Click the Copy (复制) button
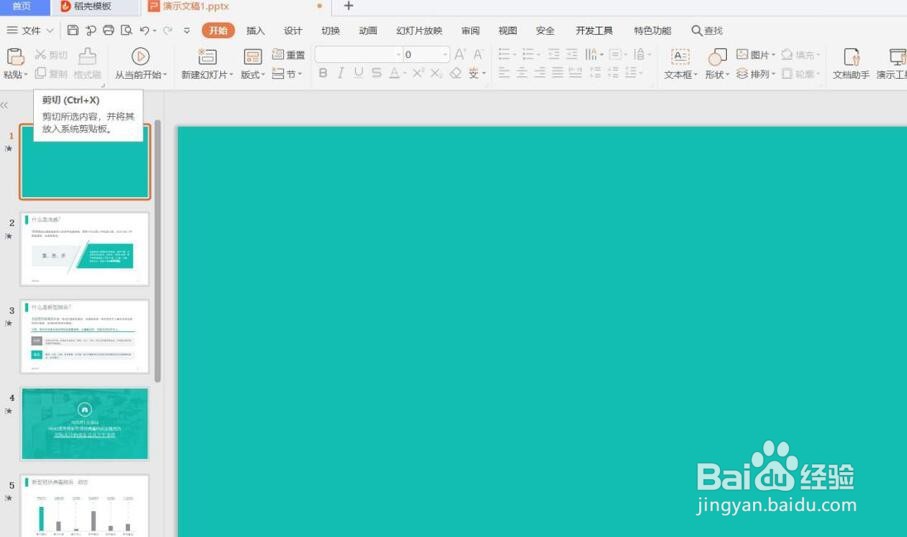The height and width of the screenshot is (537, 907). coord(51,73)
